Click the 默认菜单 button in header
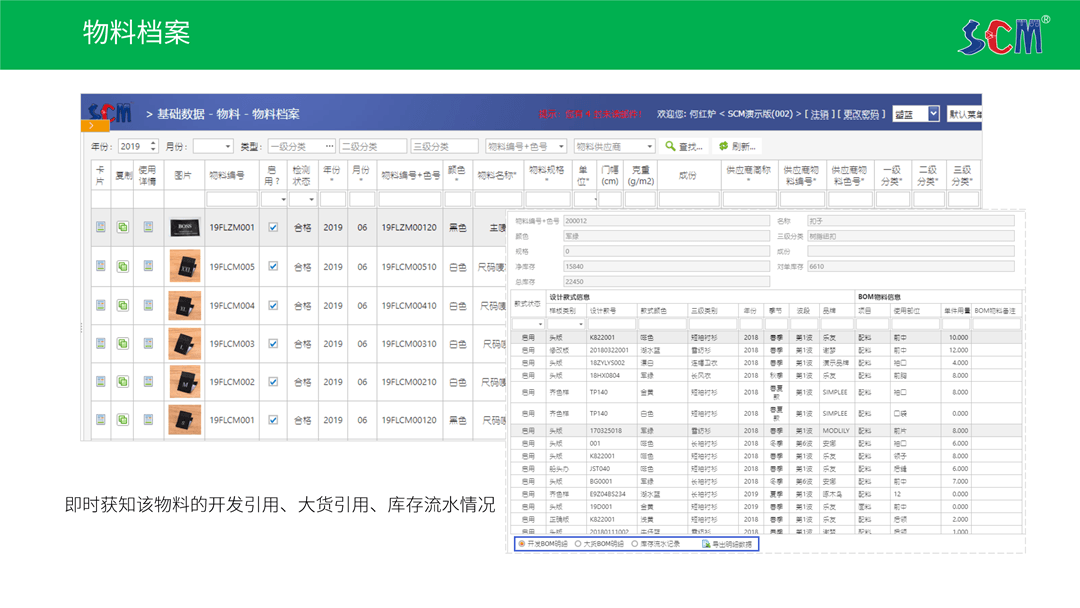Viewport: 1080px width, 608px height. click(x=964, y=114)
